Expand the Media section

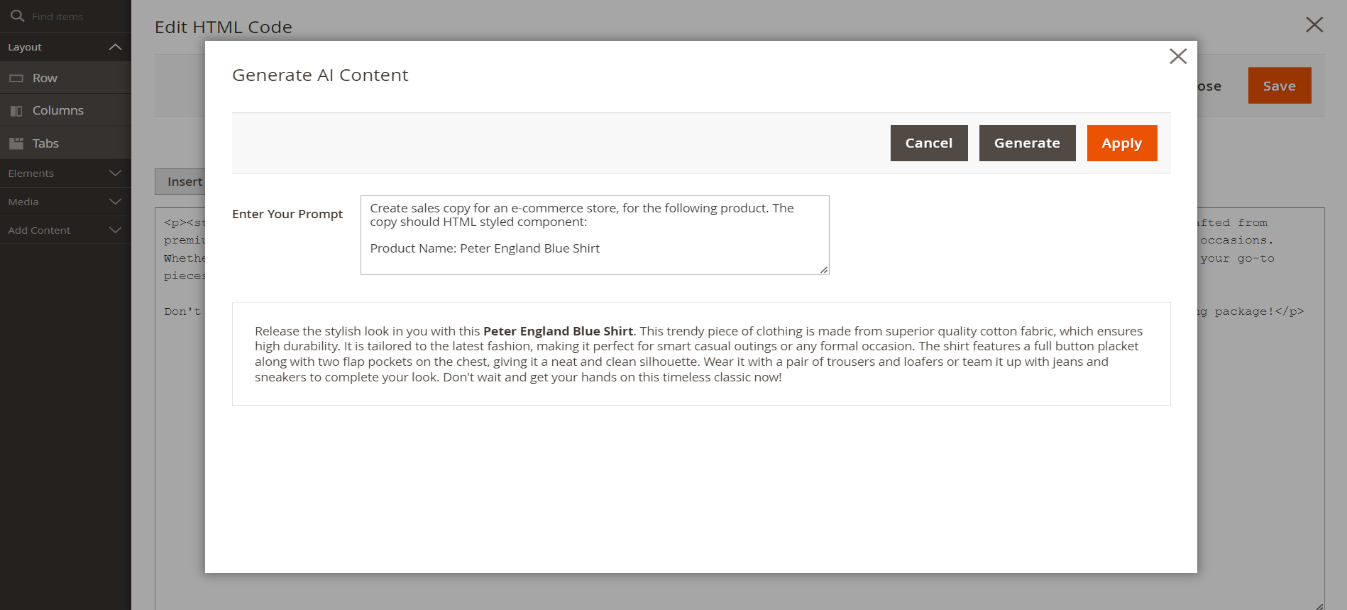(x=115, y=202)
